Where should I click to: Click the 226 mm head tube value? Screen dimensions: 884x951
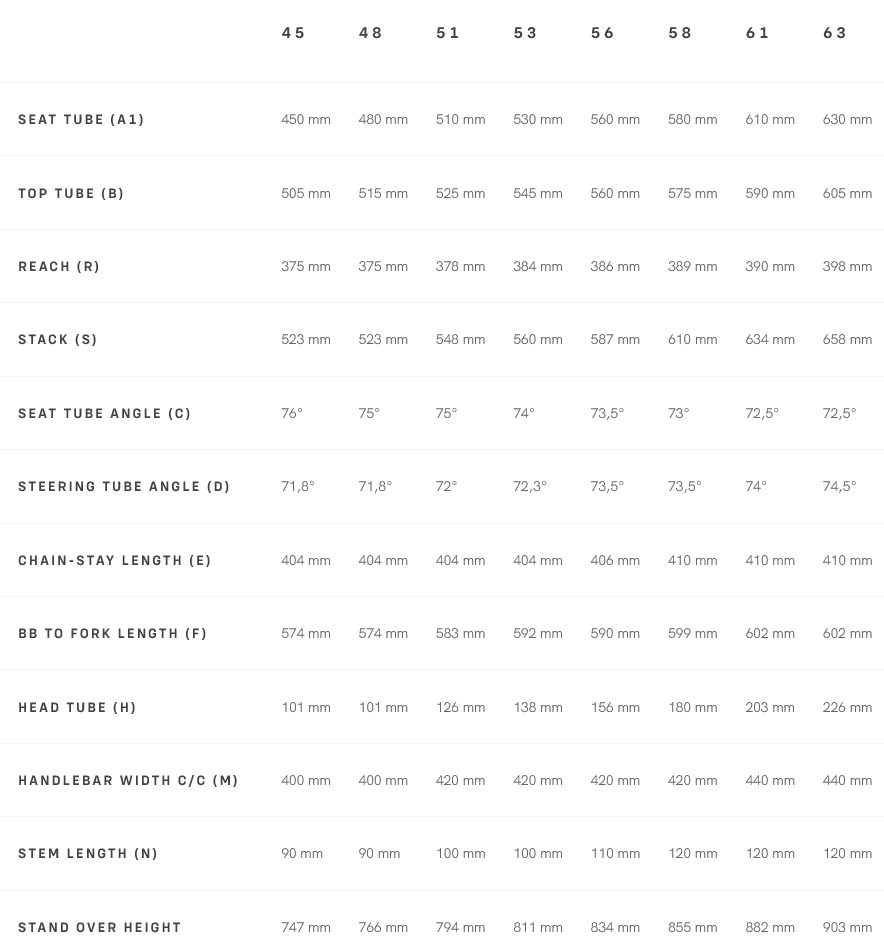coord(847,707)
